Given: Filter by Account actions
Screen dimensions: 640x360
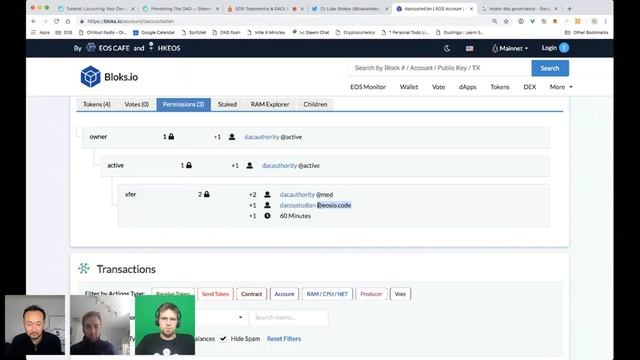Looking at the screenshot, I should pos(284,294).
